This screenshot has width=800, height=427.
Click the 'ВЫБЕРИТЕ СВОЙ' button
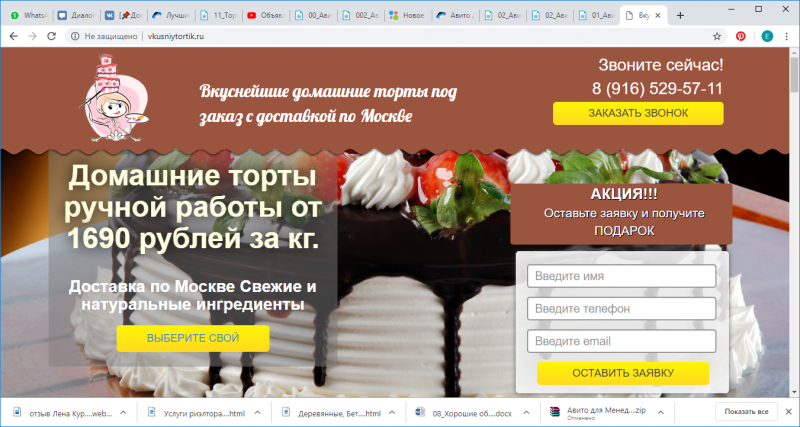click(x=193, y=338)
